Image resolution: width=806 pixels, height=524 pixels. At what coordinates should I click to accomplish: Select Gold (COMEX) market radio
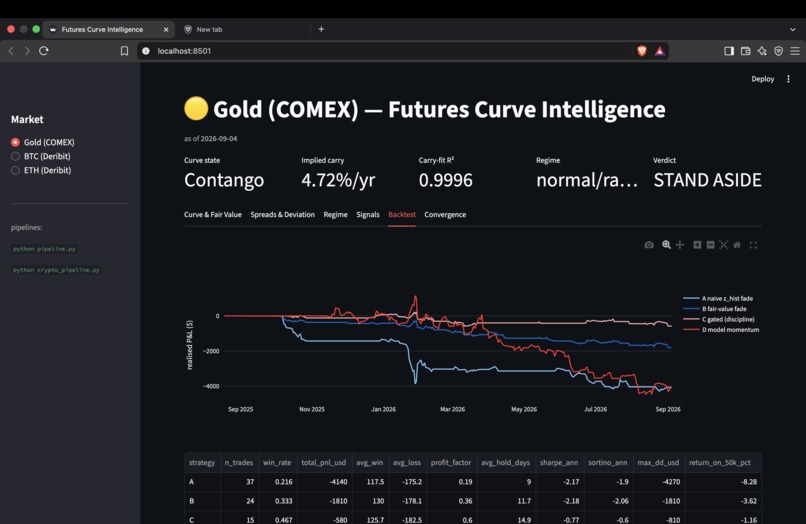(x=15, y=142)
